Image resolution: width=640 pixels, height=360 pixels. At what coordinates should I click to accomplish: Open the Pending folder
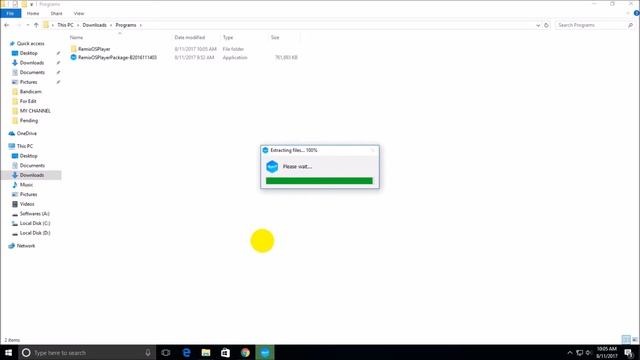pos(29,121)
